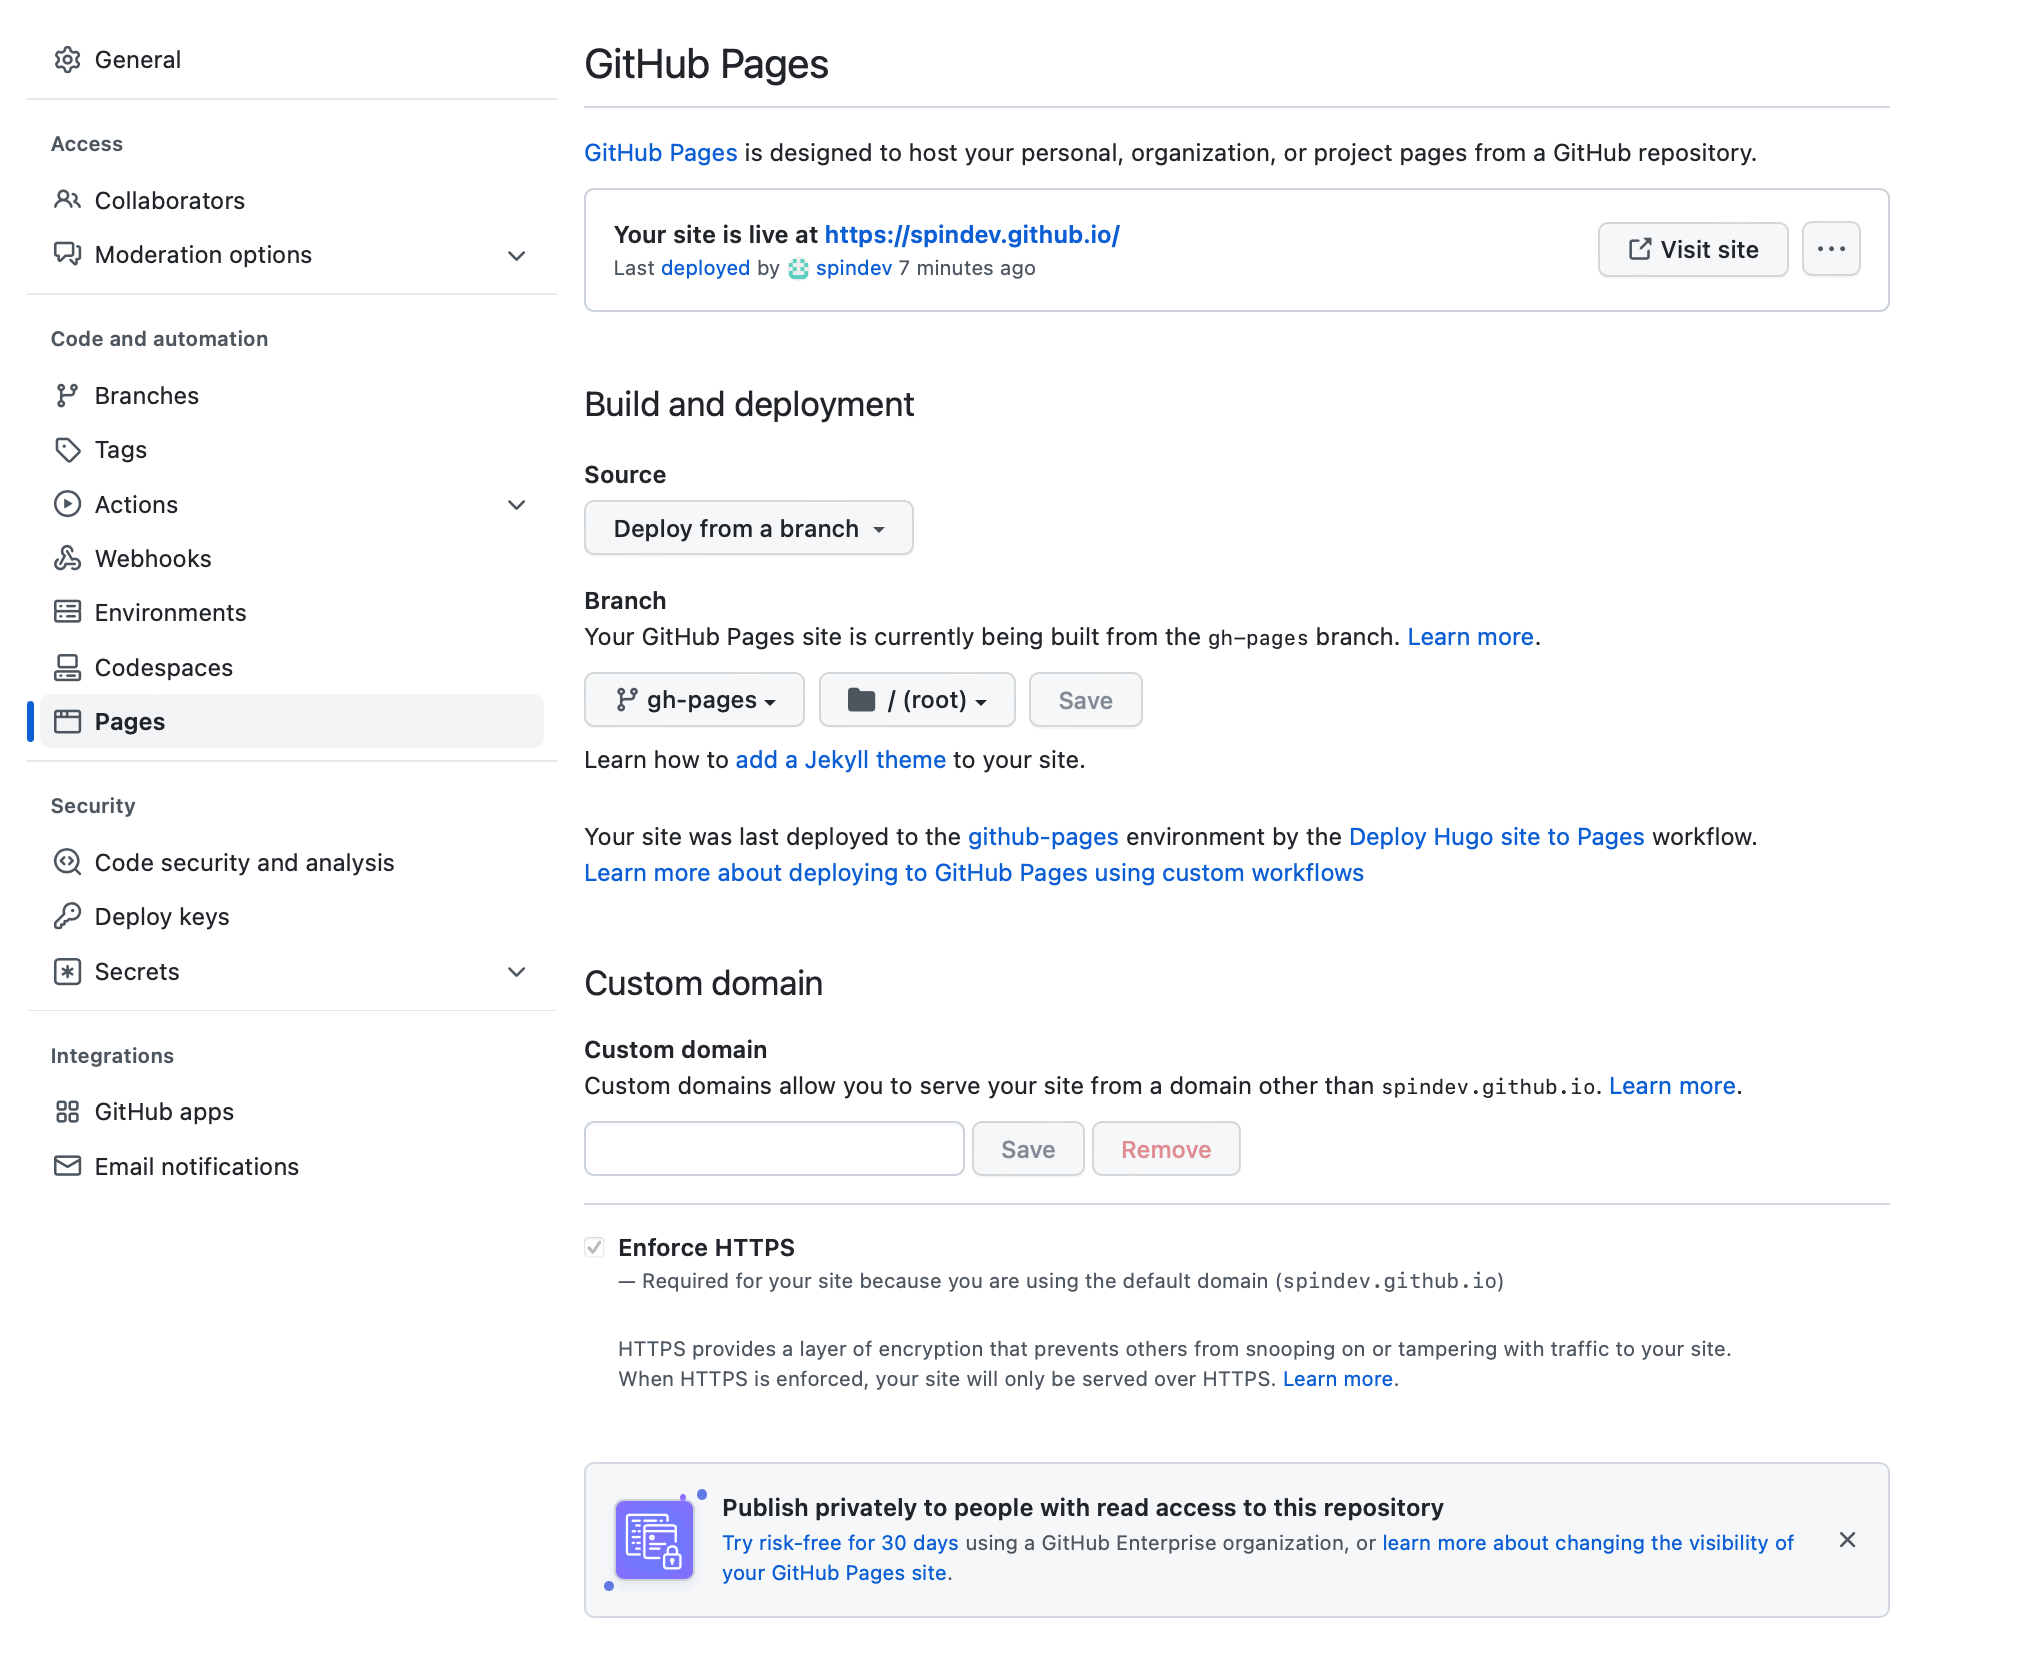This screenshot has width=2042, height=1660.
Task: Click the Branches git-branch icon
Action: click(67, 396)
